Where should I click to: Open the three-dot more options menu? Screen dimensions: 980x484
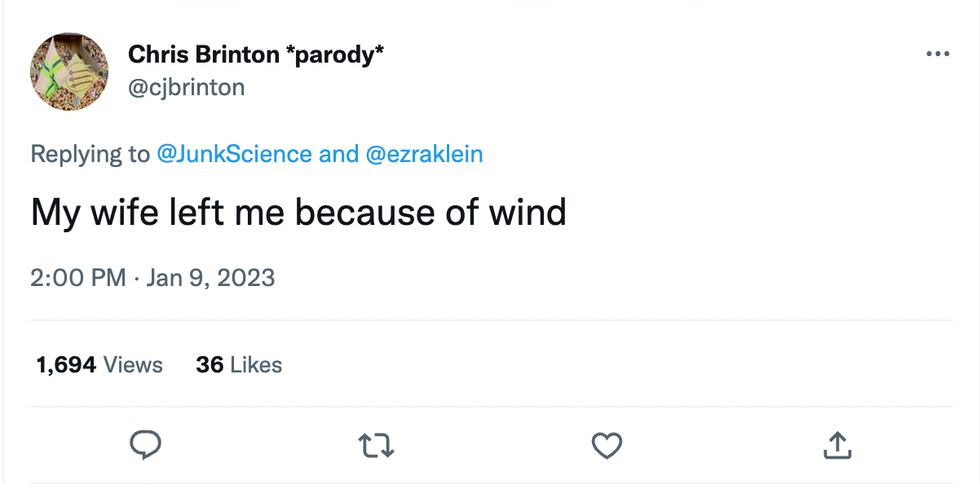pos(937,54)
